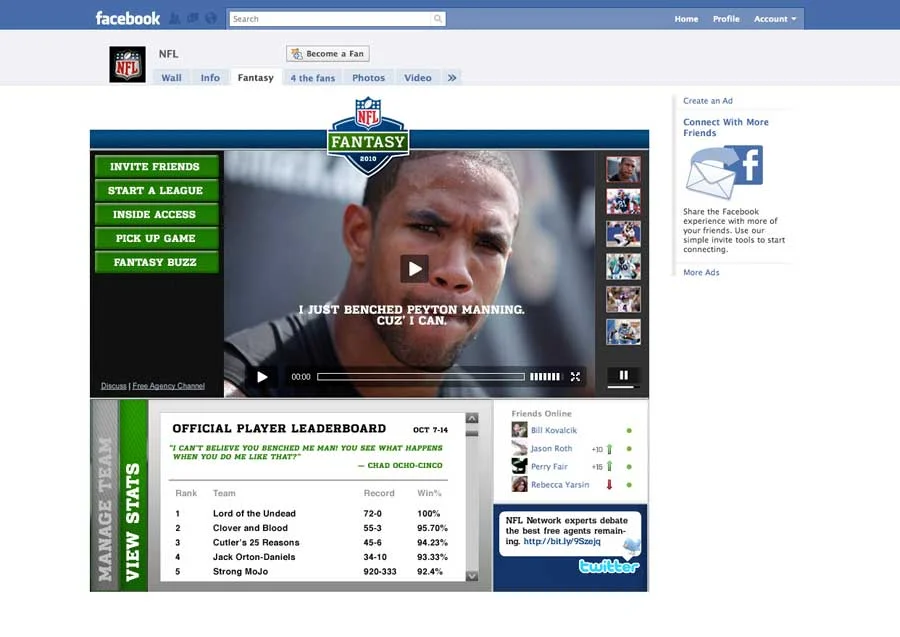
Task: Click Rebecca Yarsin's red down arrow
Action: coord(609,484)
